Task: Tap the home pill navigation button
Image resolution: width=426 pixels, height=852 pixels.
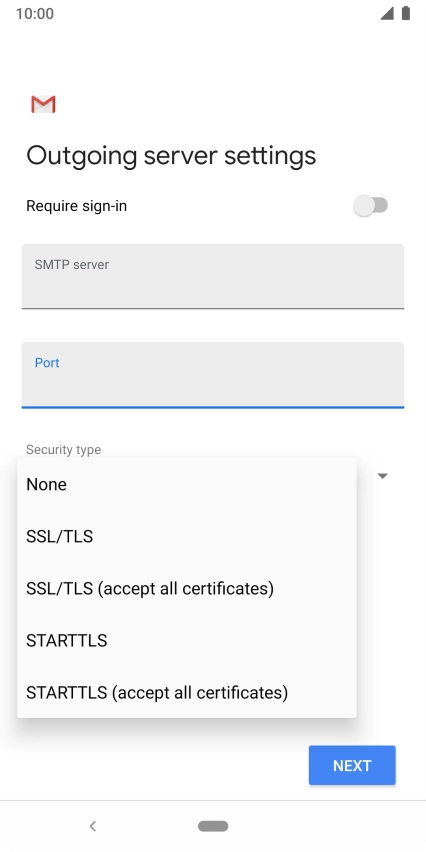Action: click(x=213, y=826)
